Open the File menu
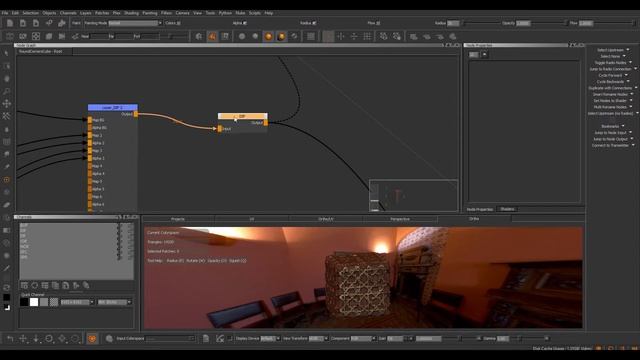This screenshot has width=640, height=360. point(5,13)
